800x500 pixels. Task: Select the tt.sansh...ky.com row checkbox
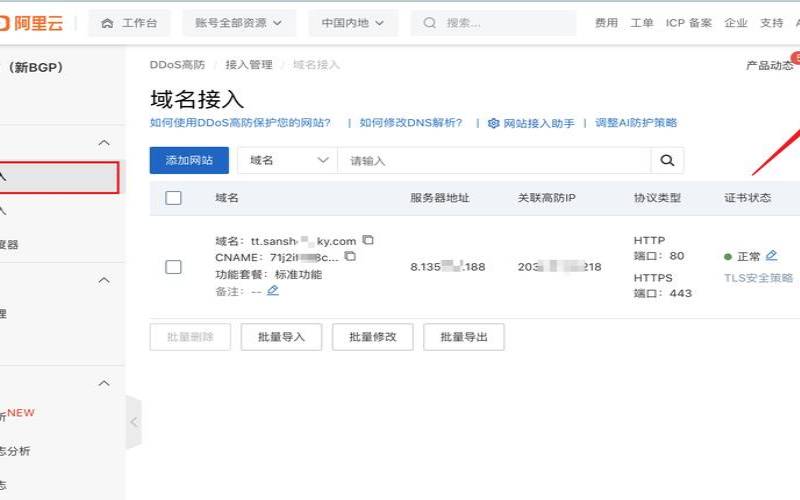point(173,266)
